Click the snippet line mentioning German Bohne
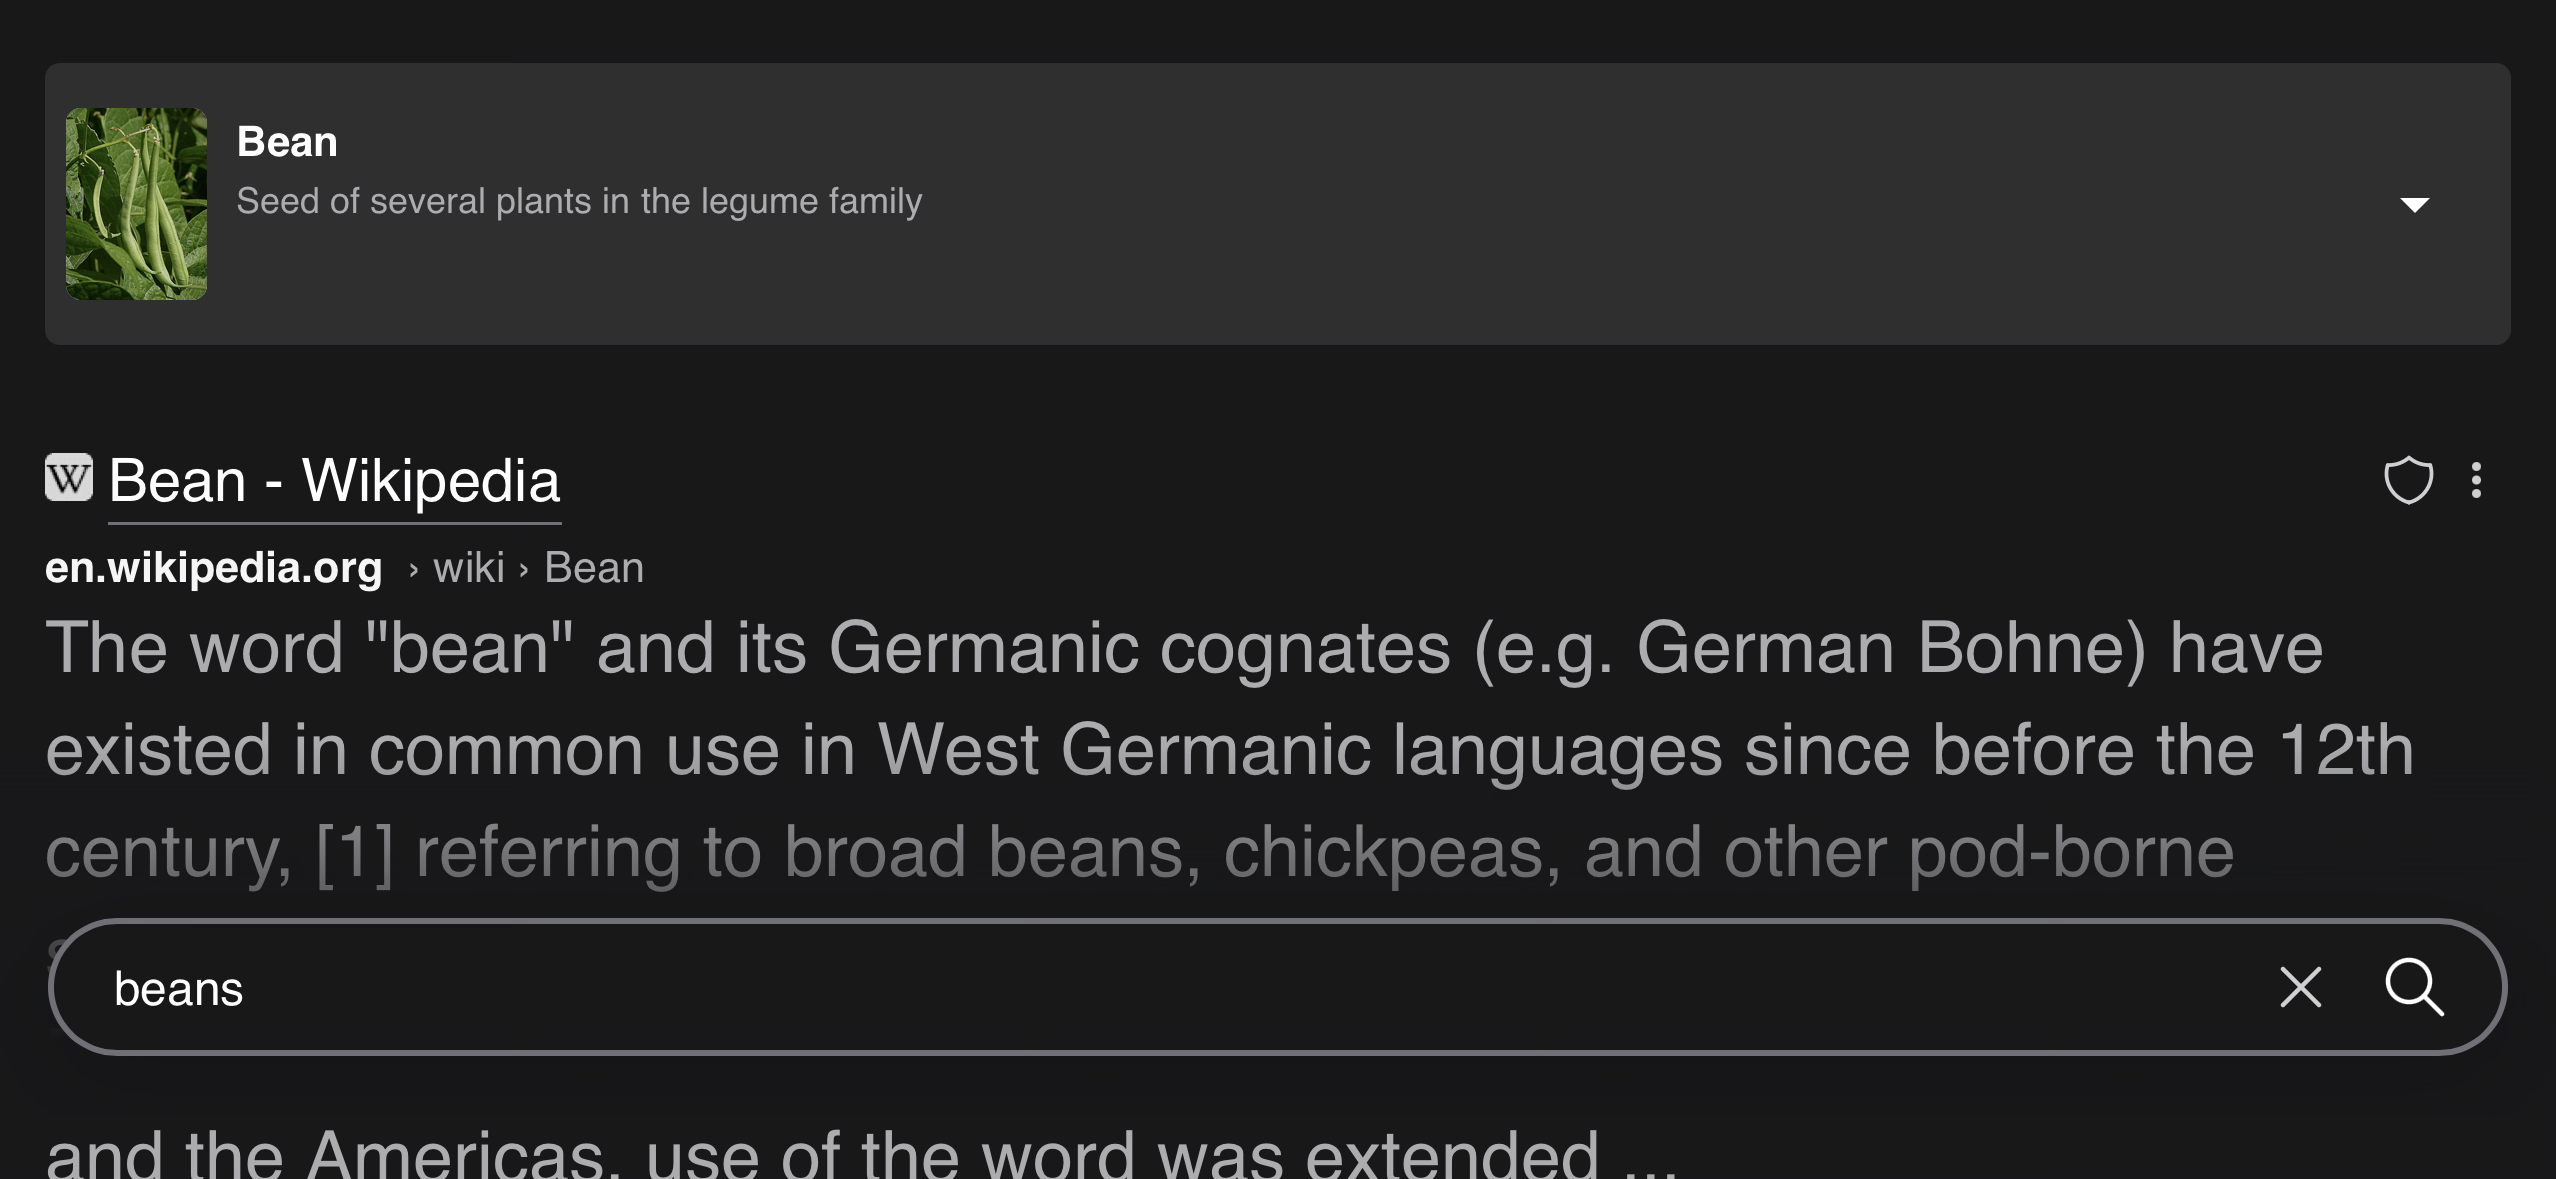Viewport: 2556px width, 1179px height. tap(1184, 648)
